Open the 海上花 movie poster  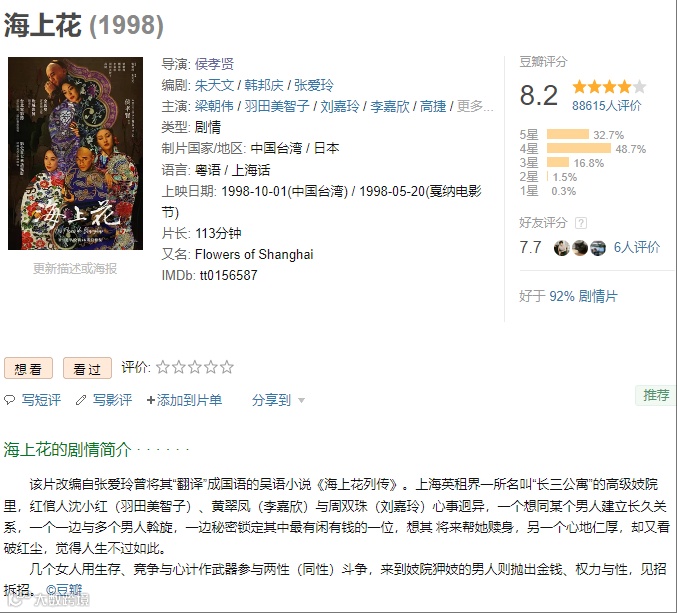coord(76,153)
